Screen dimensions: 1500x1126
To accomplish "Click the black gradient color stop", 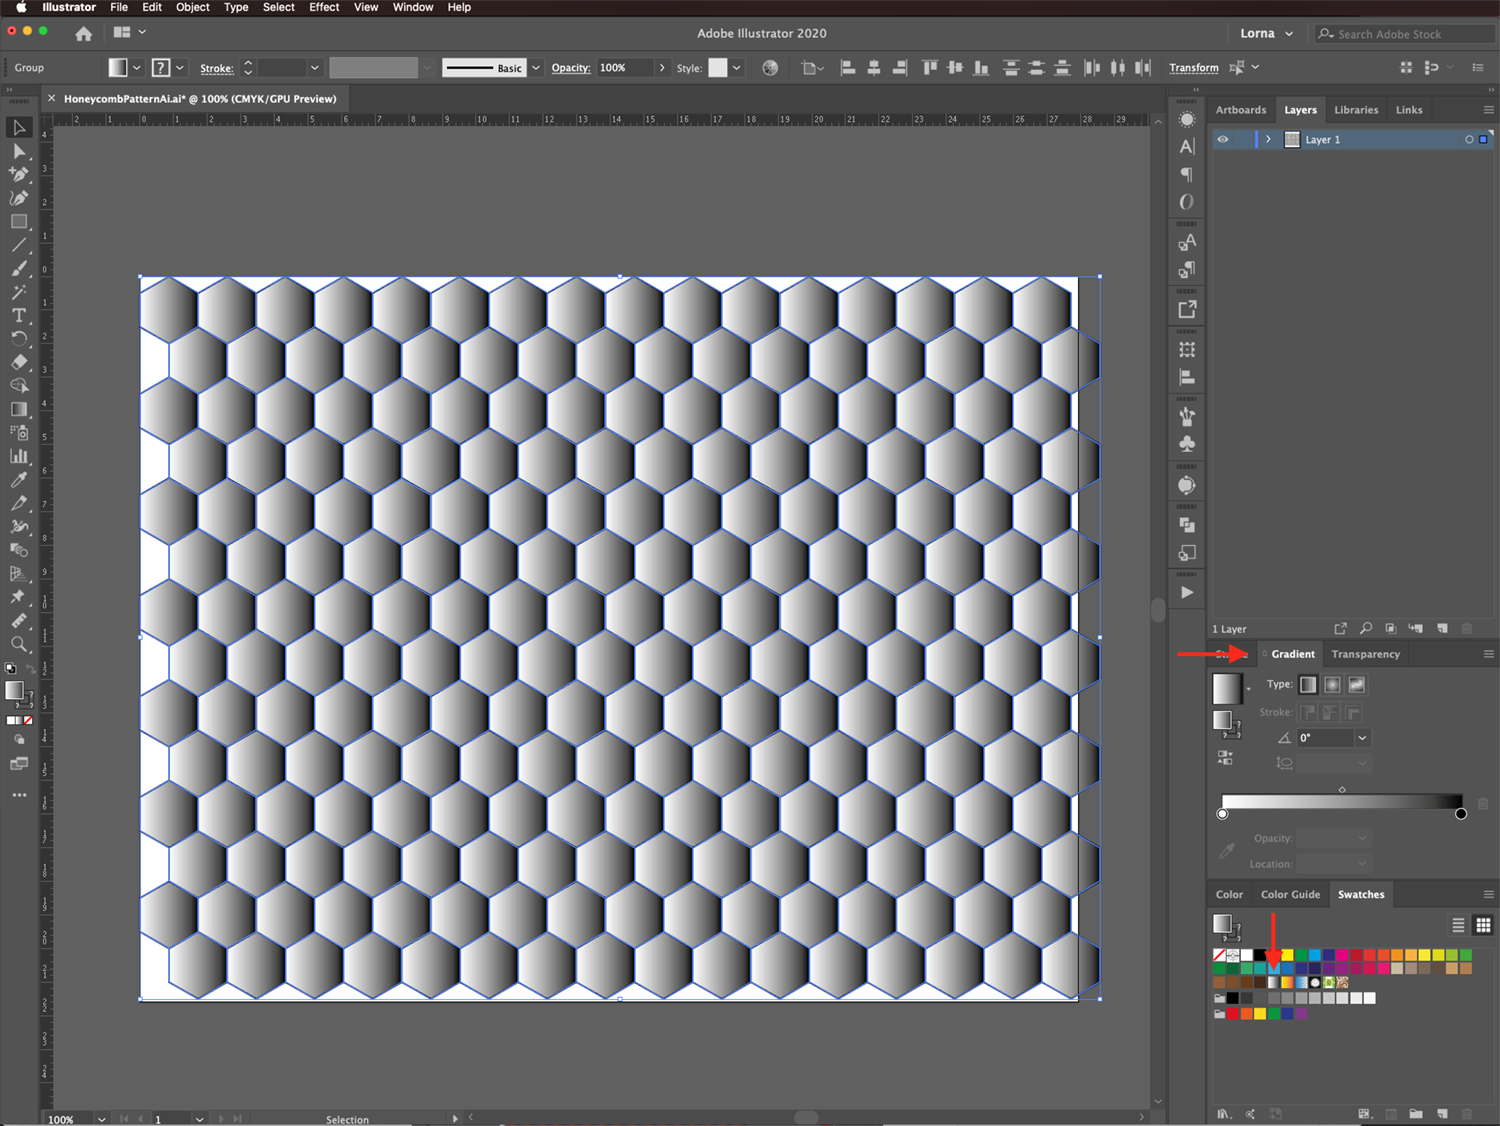I will (x=1461, y=814).
